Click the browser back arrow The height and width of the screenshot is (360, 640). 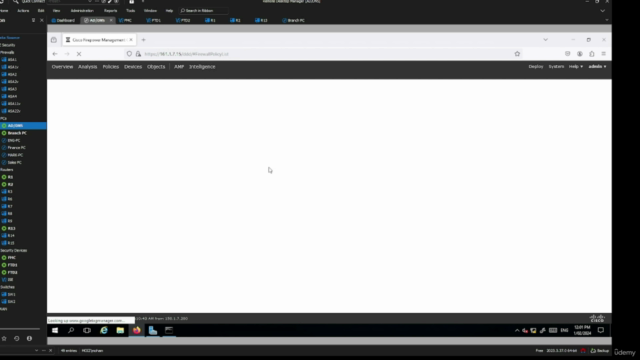pyautogui.click(x=55, y=54)
